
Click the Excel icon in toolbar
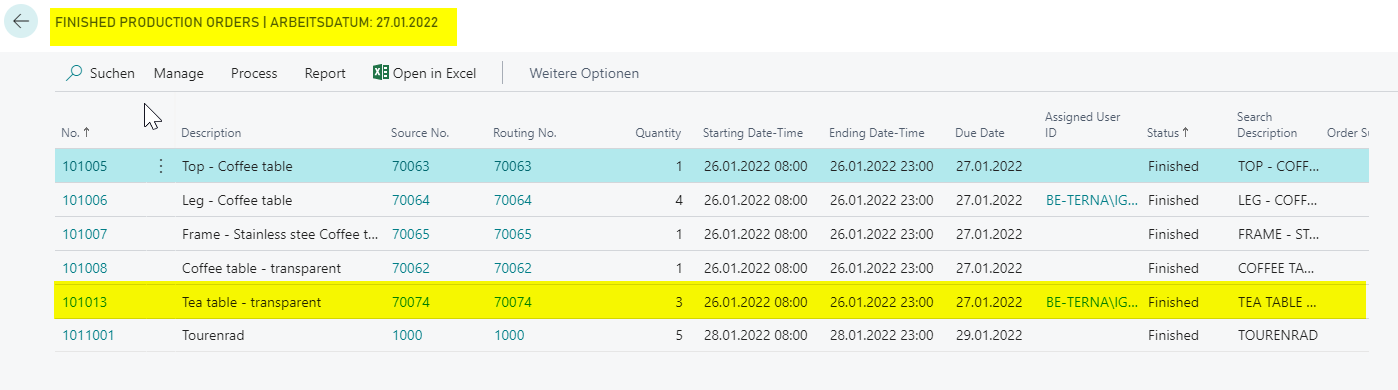(x=380, y=73)
